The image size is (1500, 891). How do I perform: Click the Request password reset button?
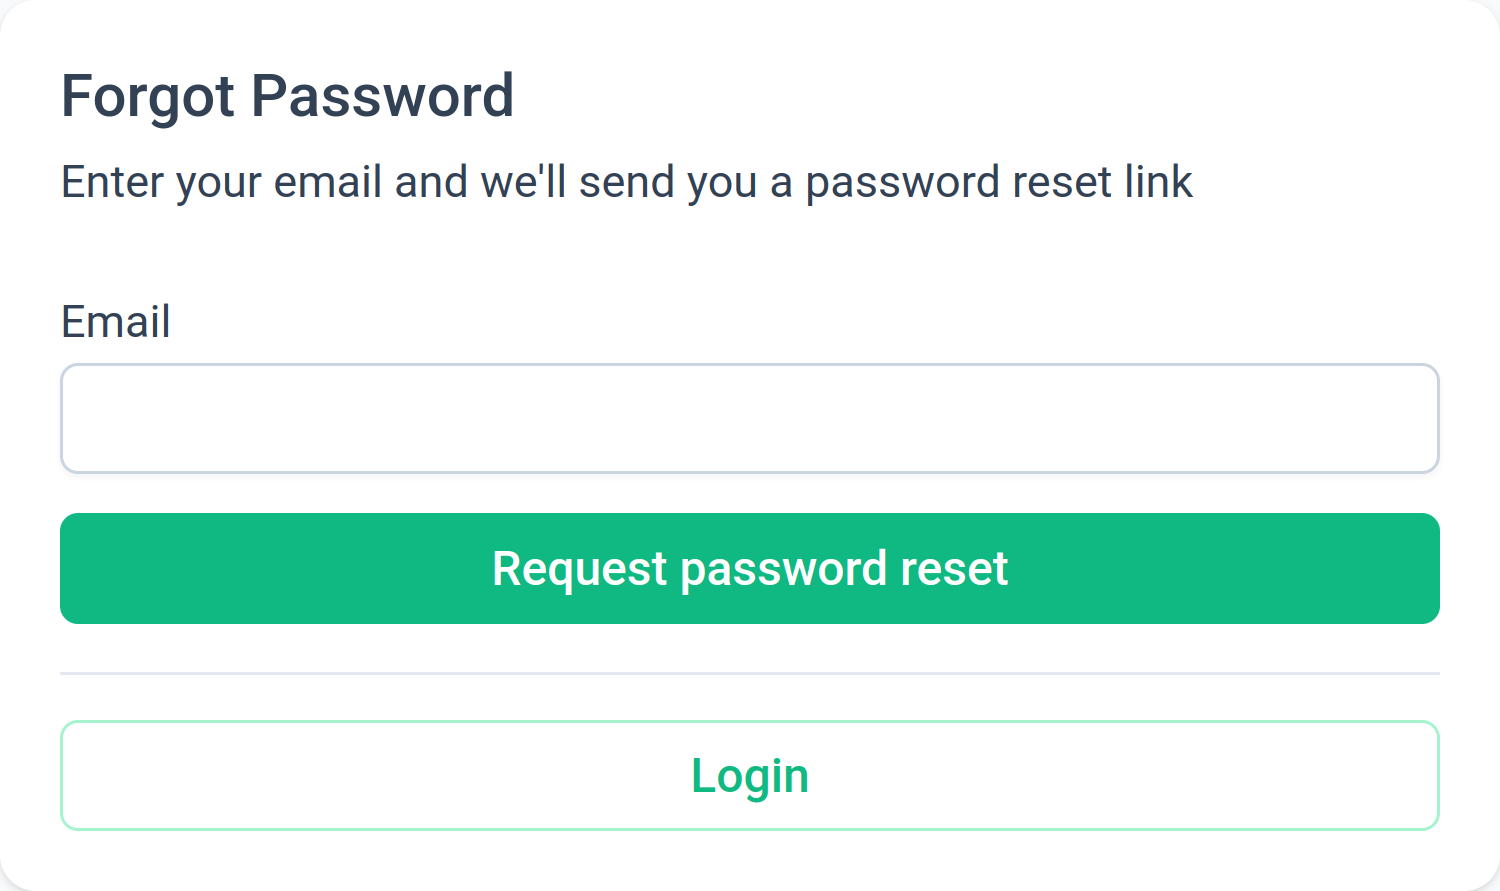[x=750, y=568]
